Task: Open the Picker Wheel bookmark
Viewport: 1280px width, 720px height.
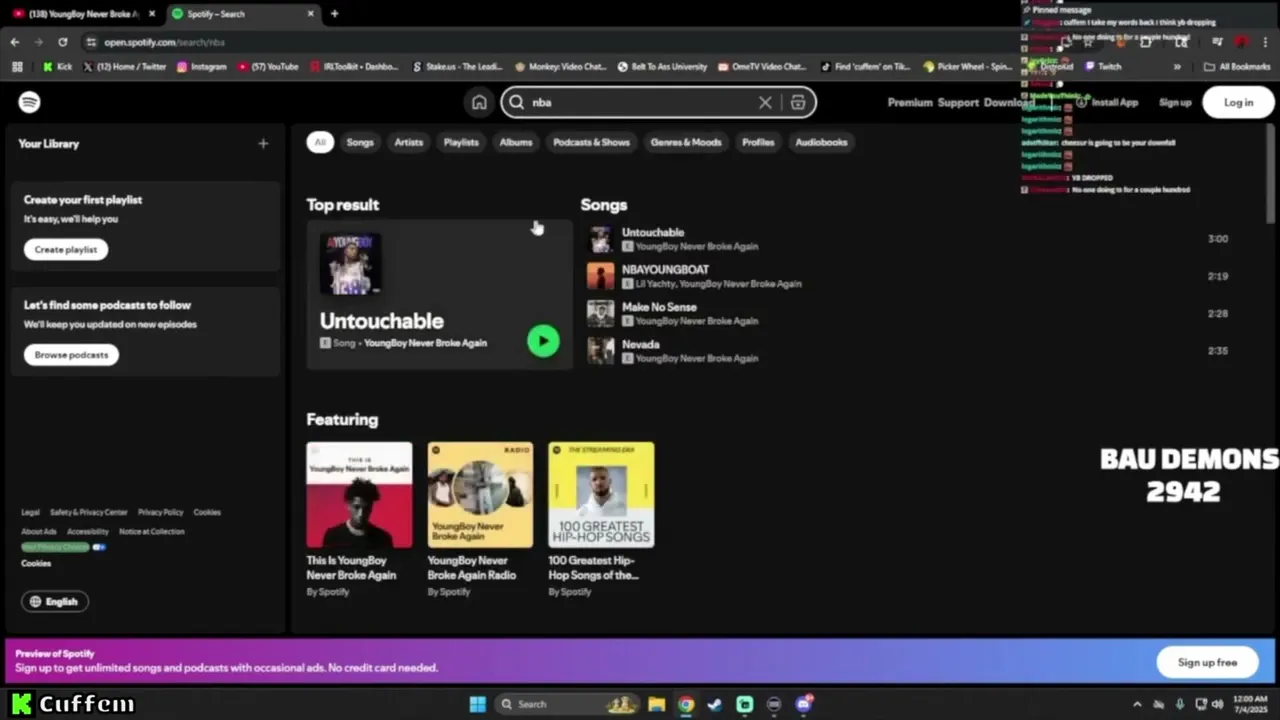Action: click(968, 67)
